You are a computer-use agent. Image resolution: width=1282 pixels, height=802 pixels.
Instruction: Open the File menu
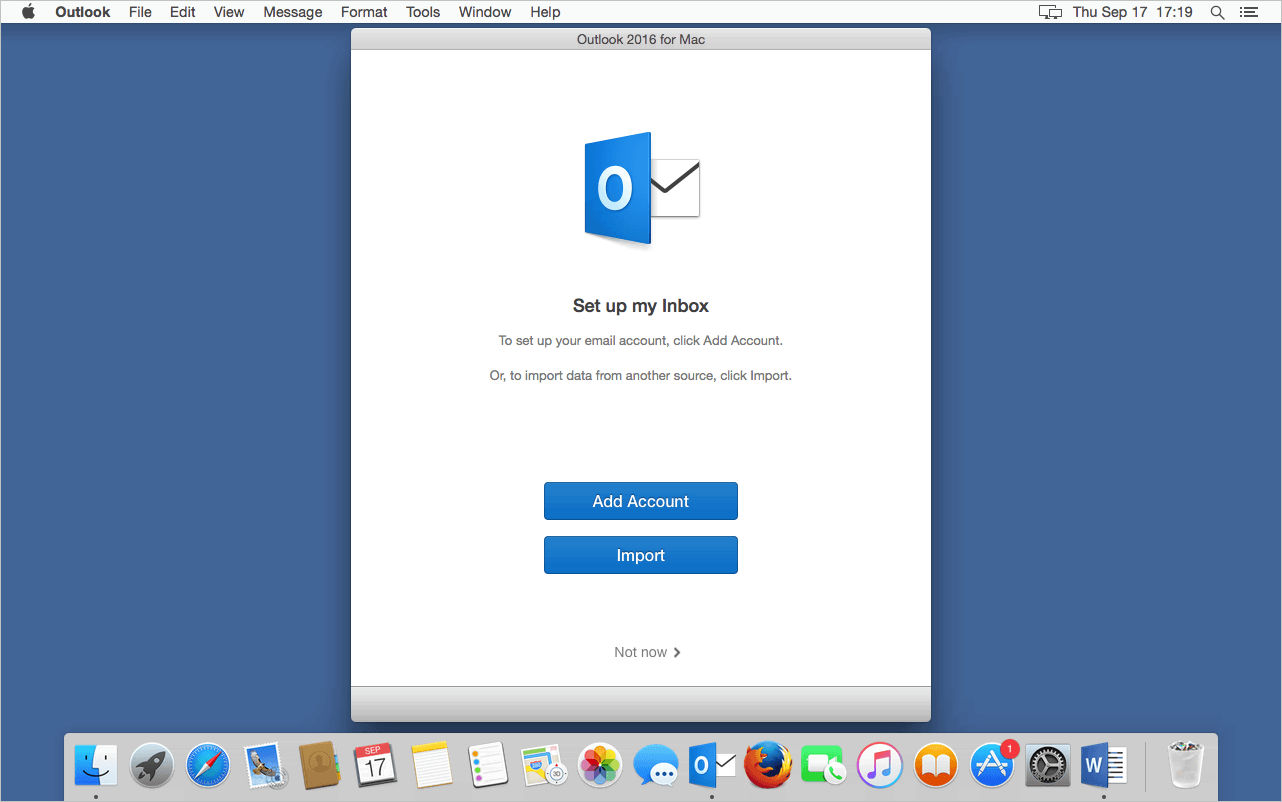tap(140, 12)
